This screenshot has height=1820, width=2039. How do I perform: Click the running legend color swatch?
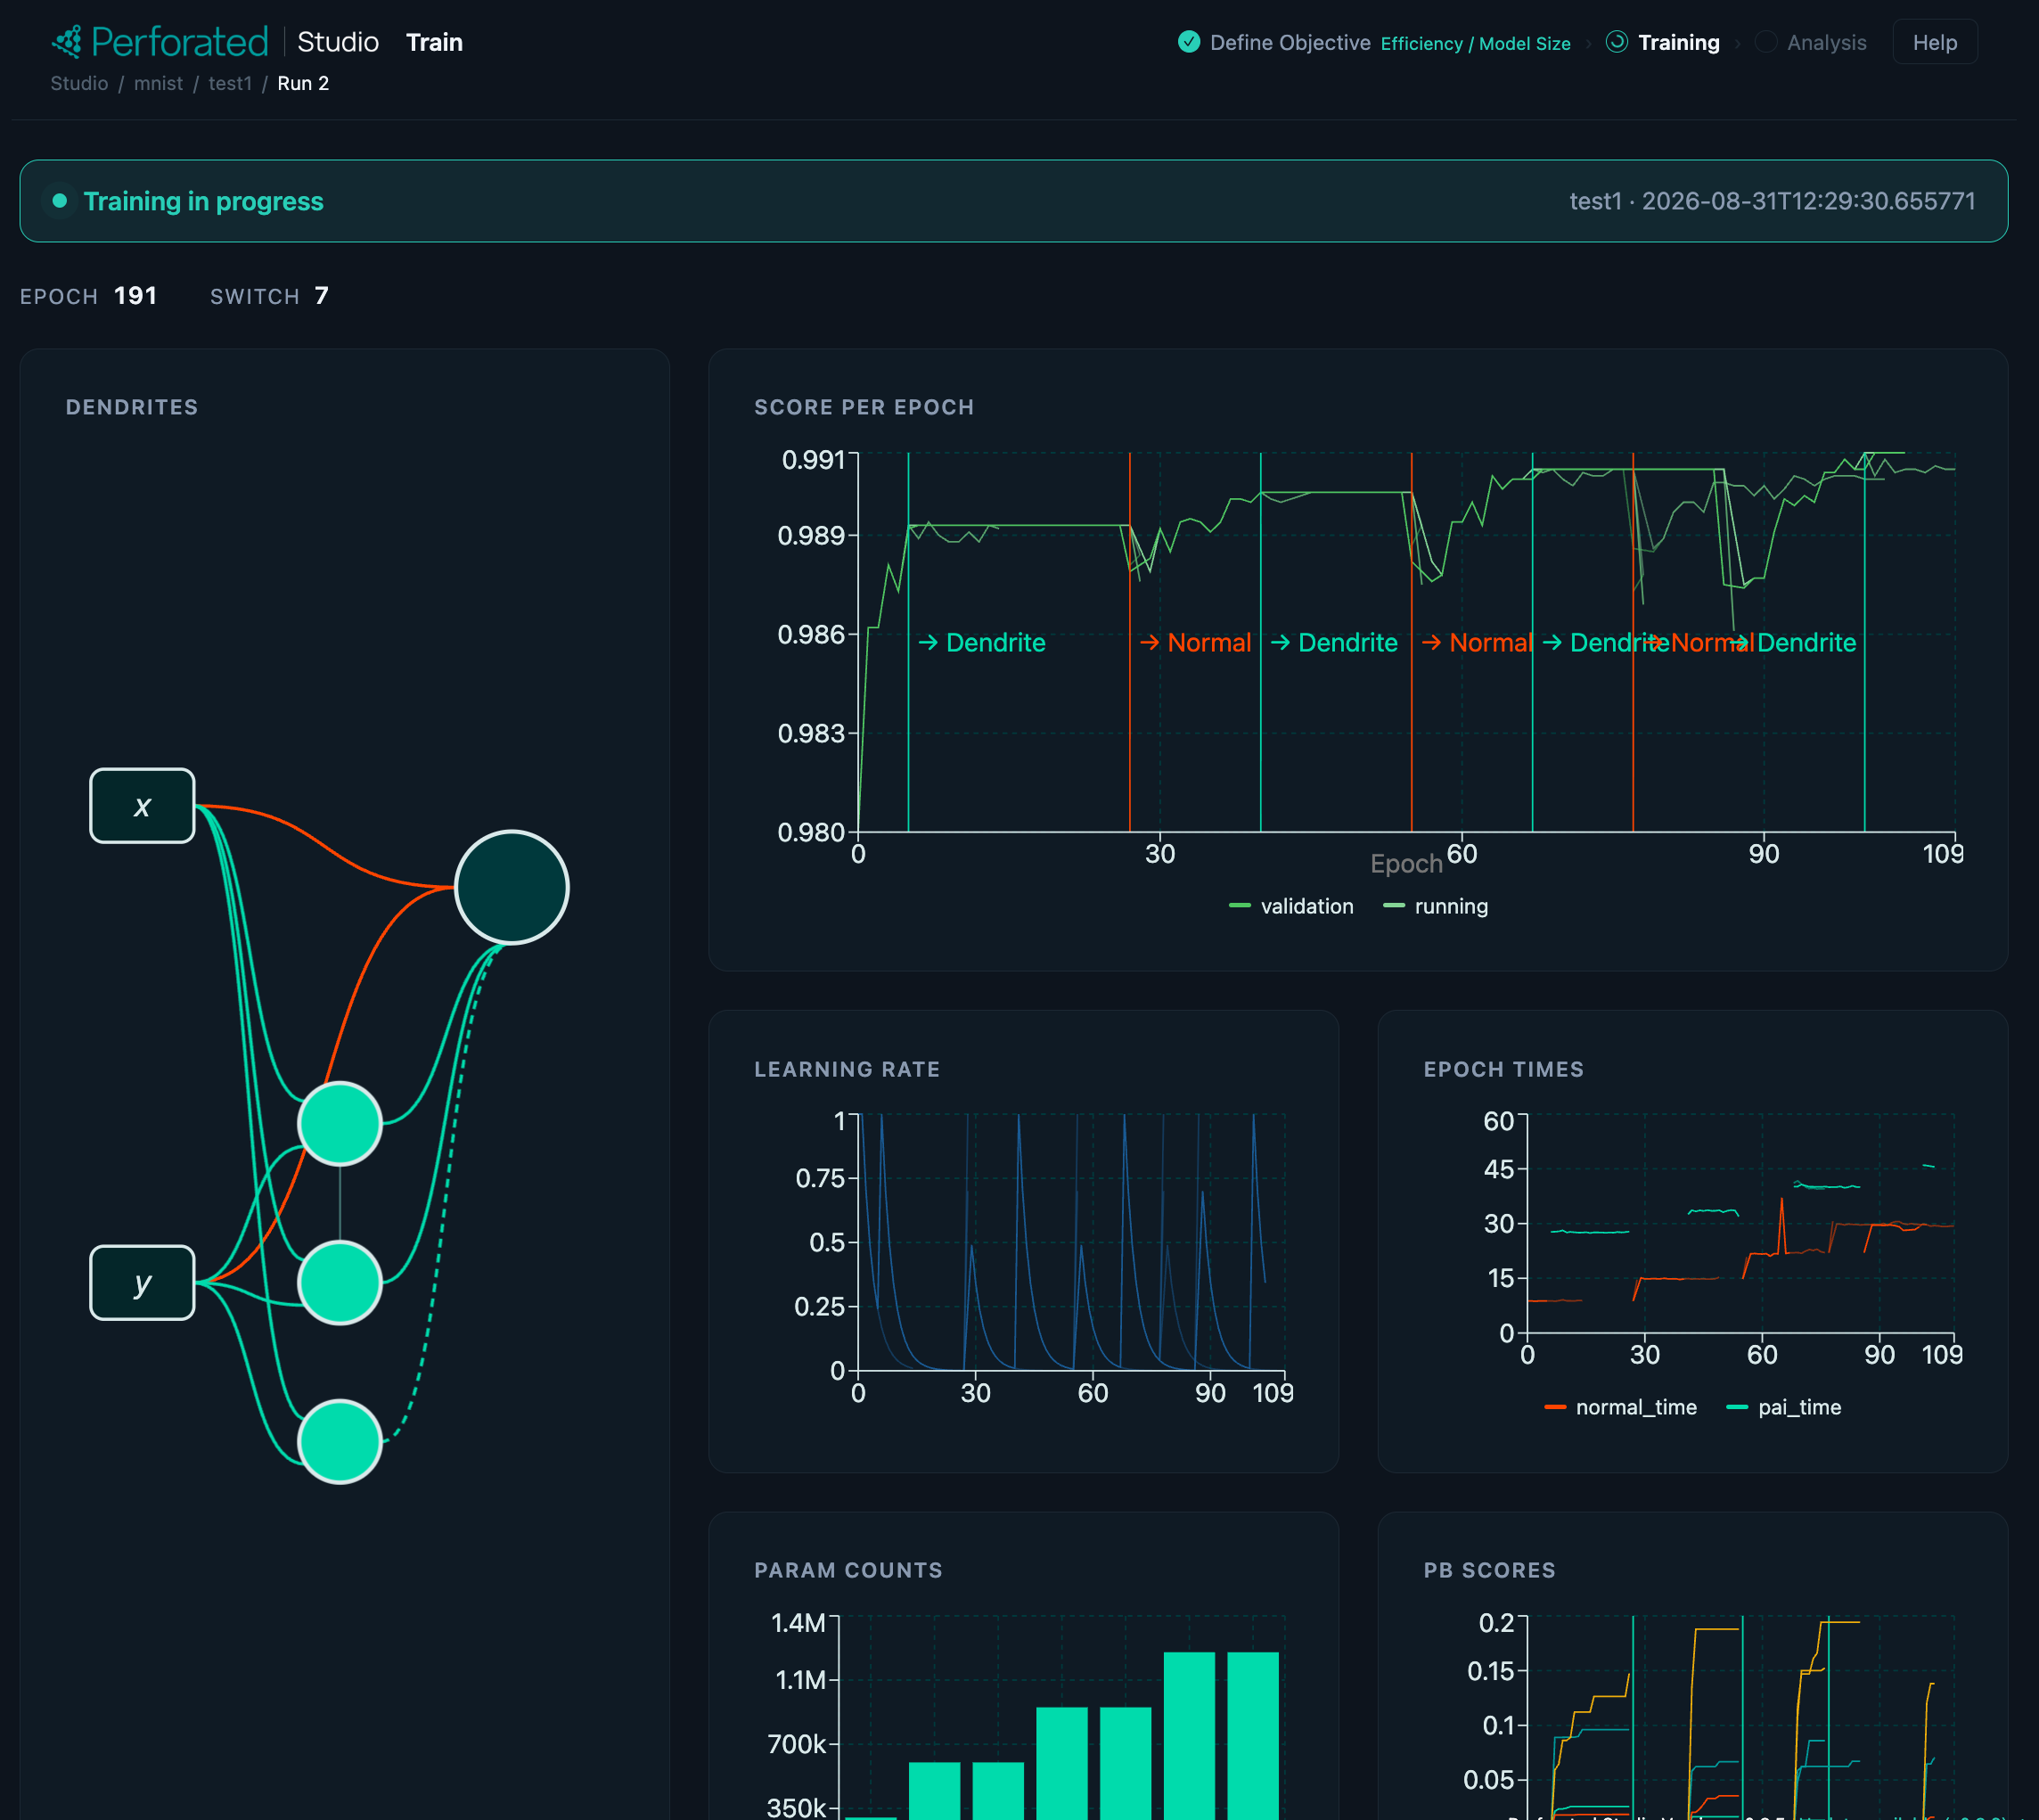[1394, 906]
